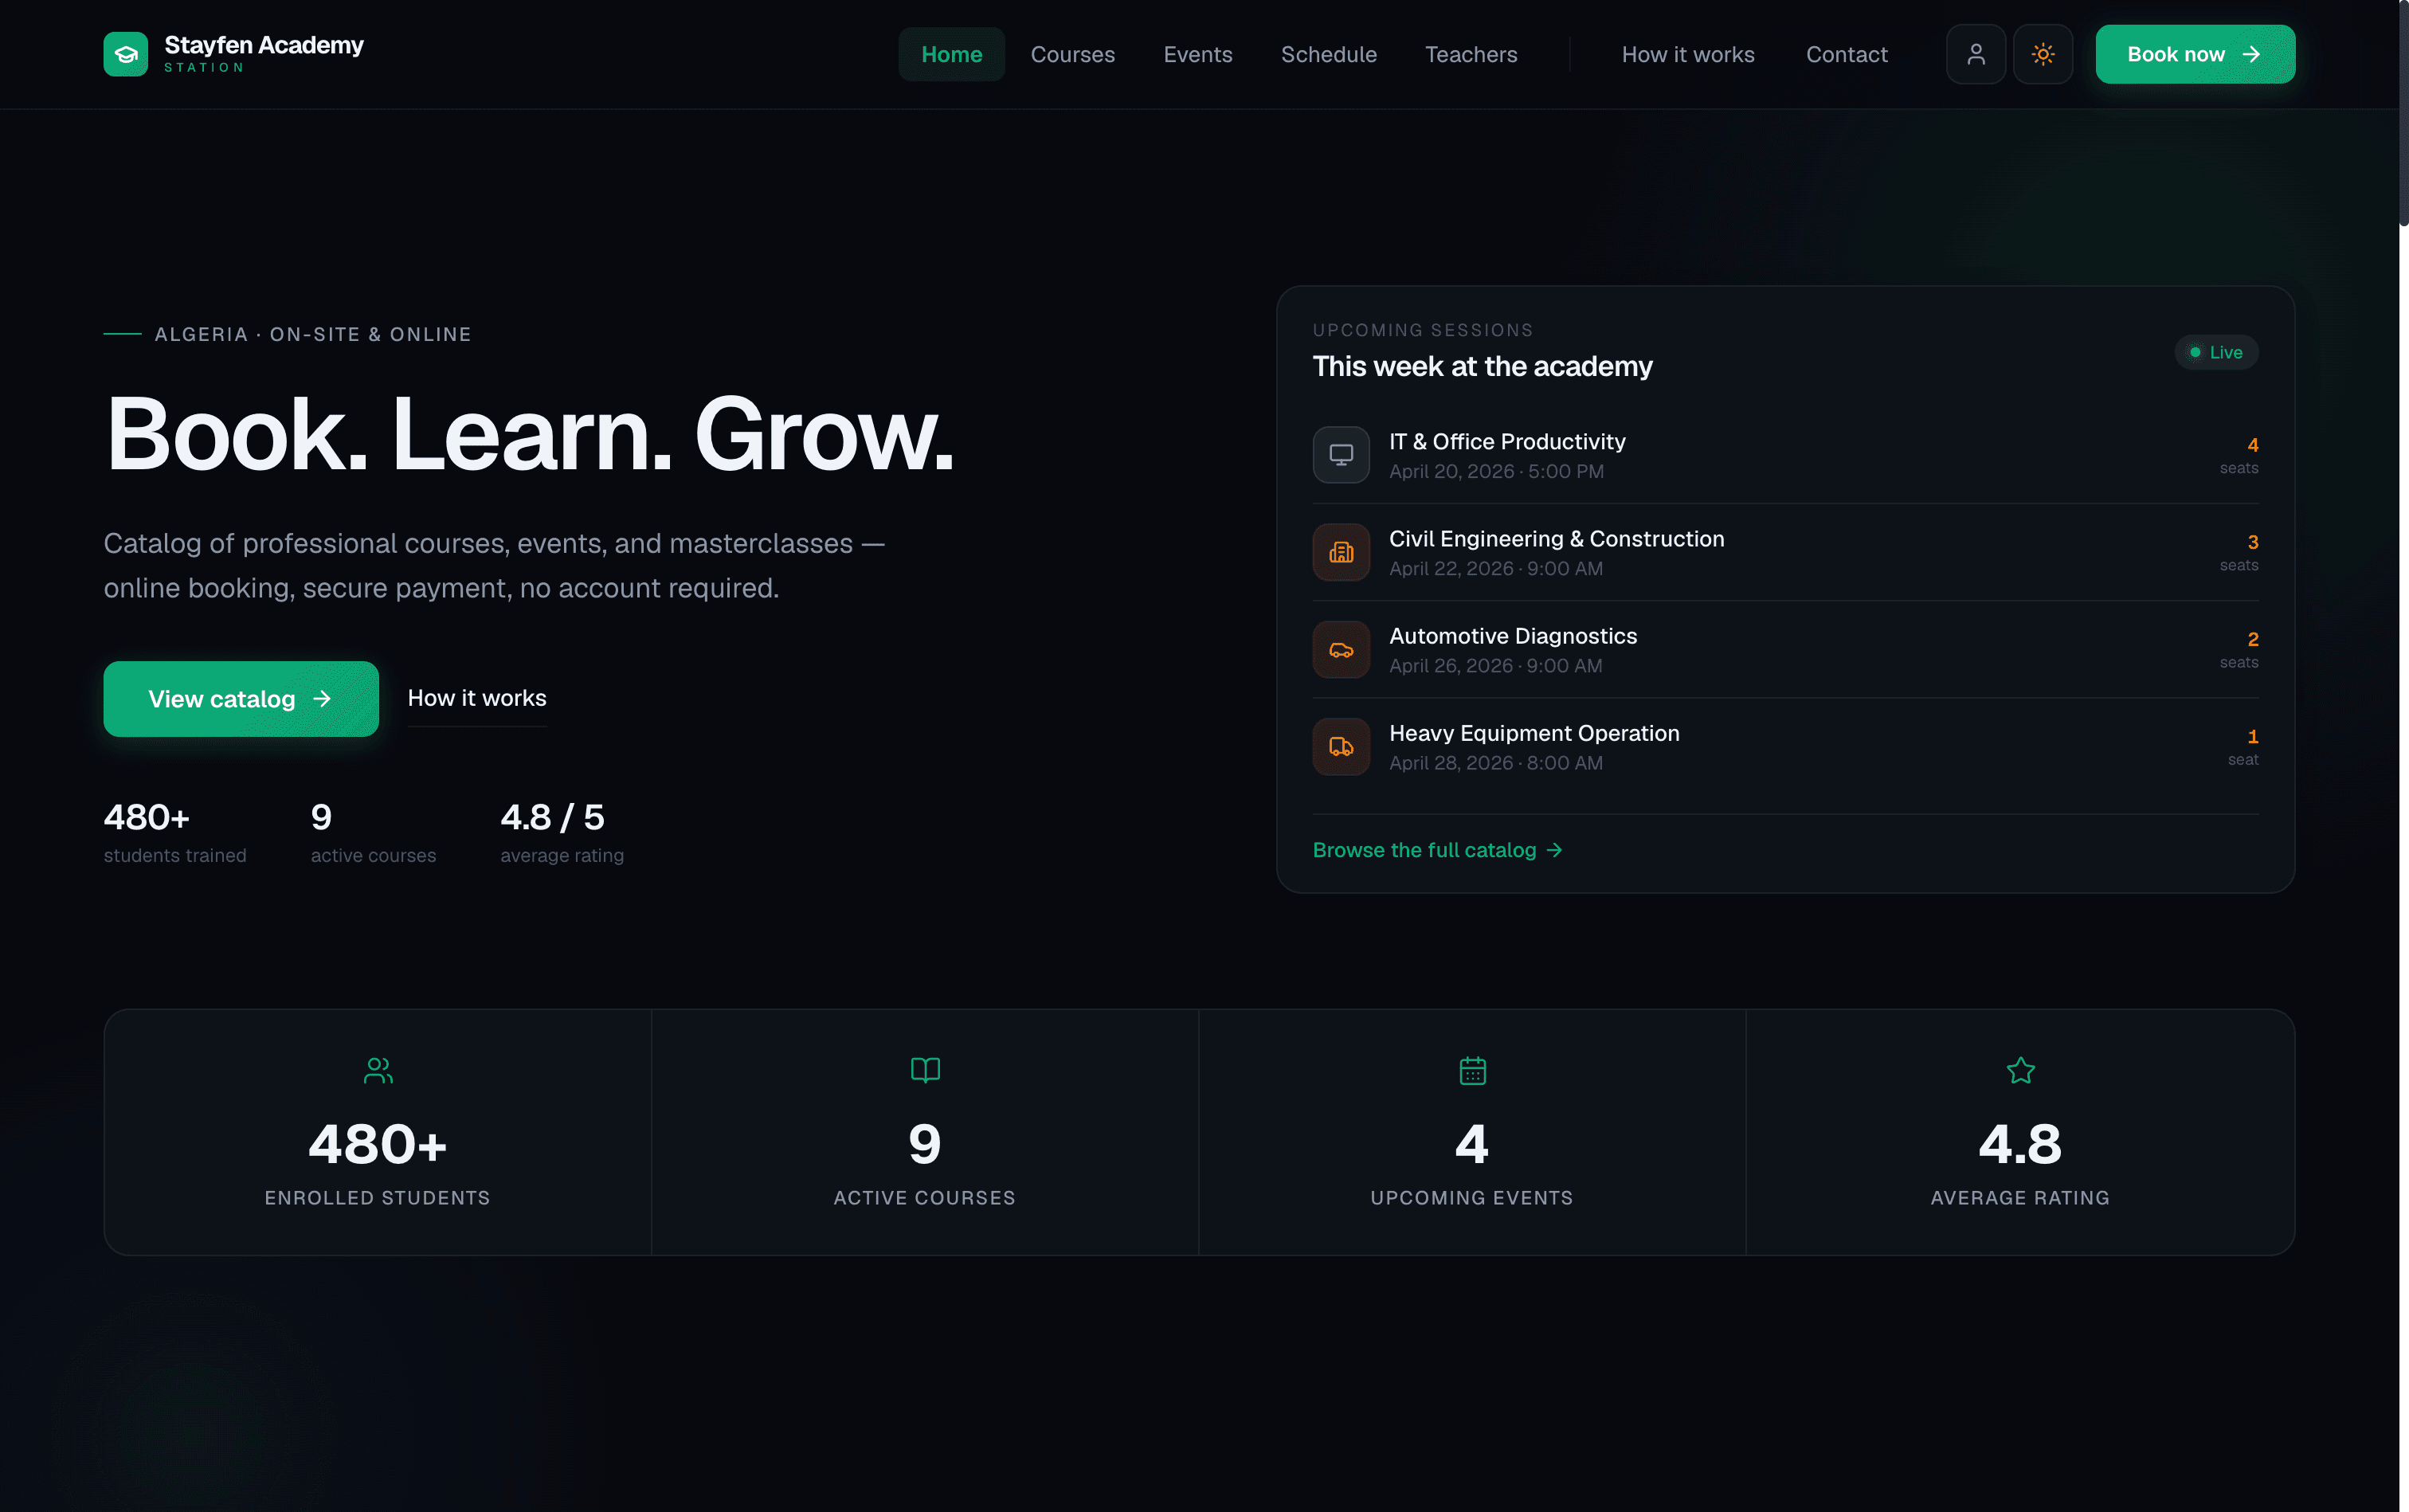Click the Active Courses card
2409x1512 pixels.
[x=925, y=1132]
